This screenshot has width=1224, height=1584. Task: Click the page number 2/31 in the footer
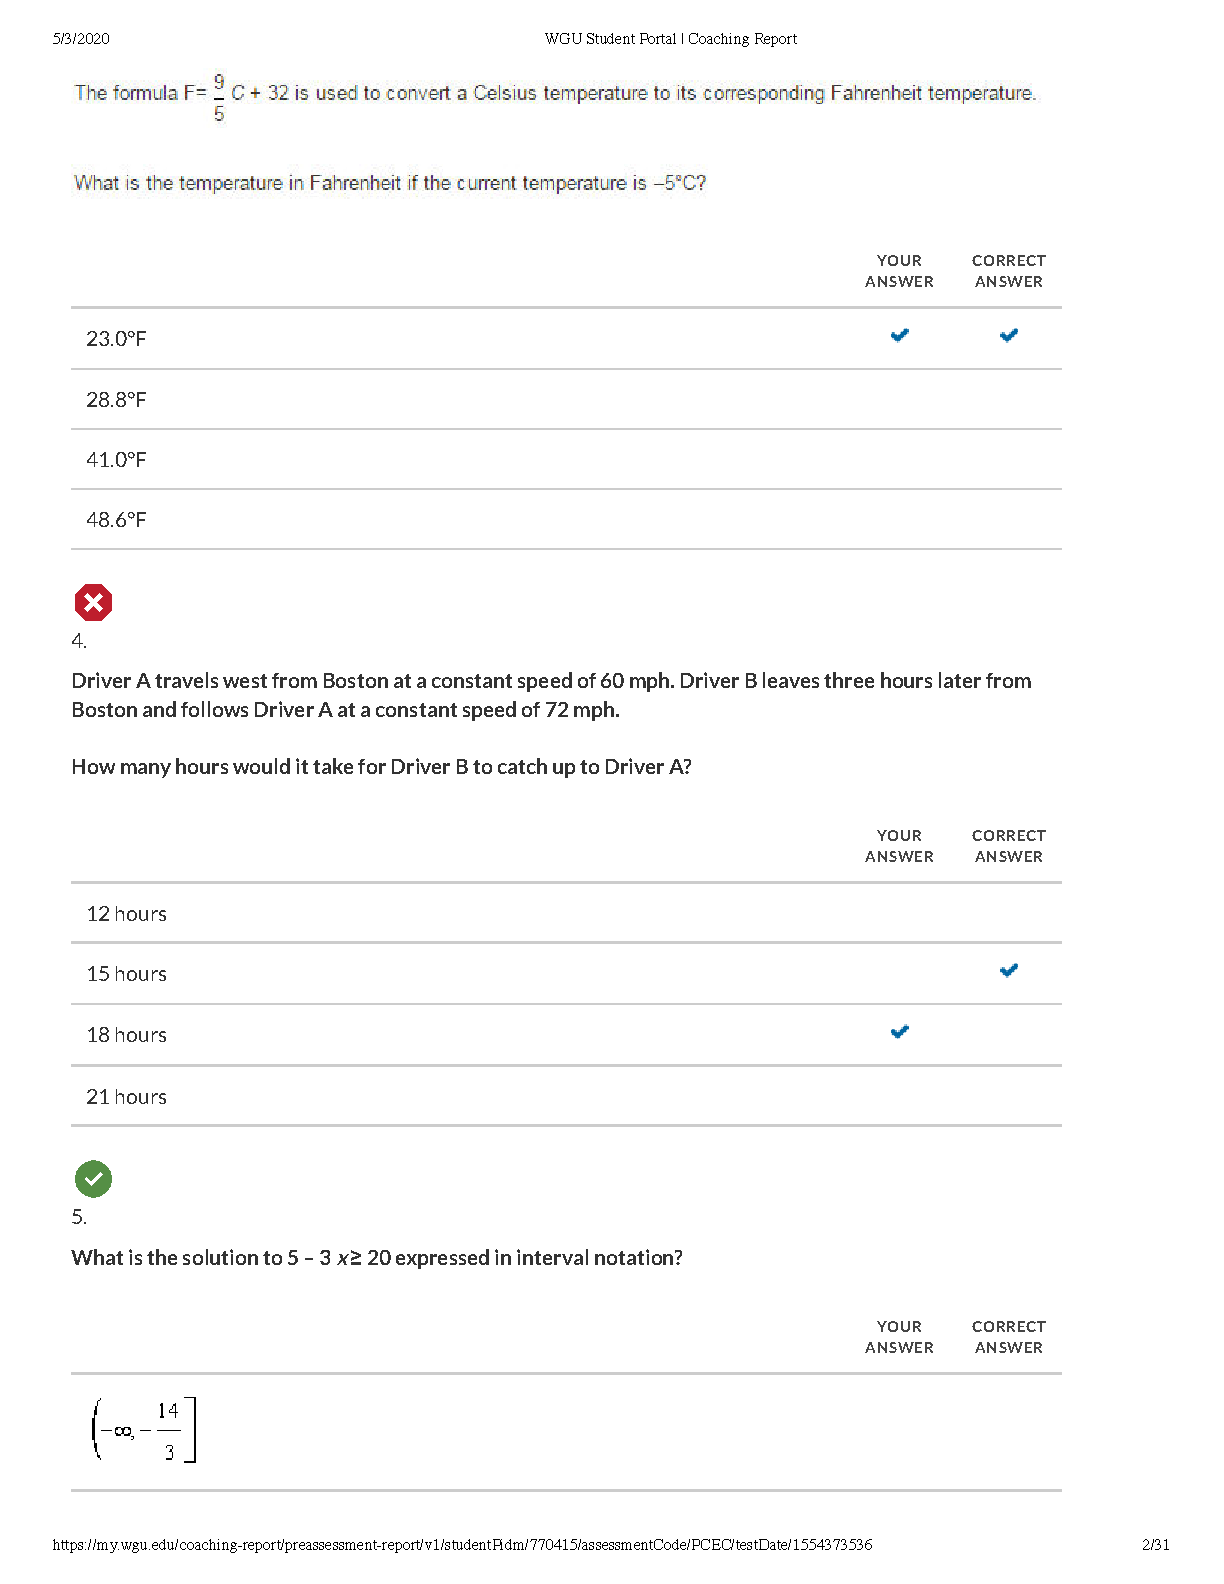click(1156, 1545)
